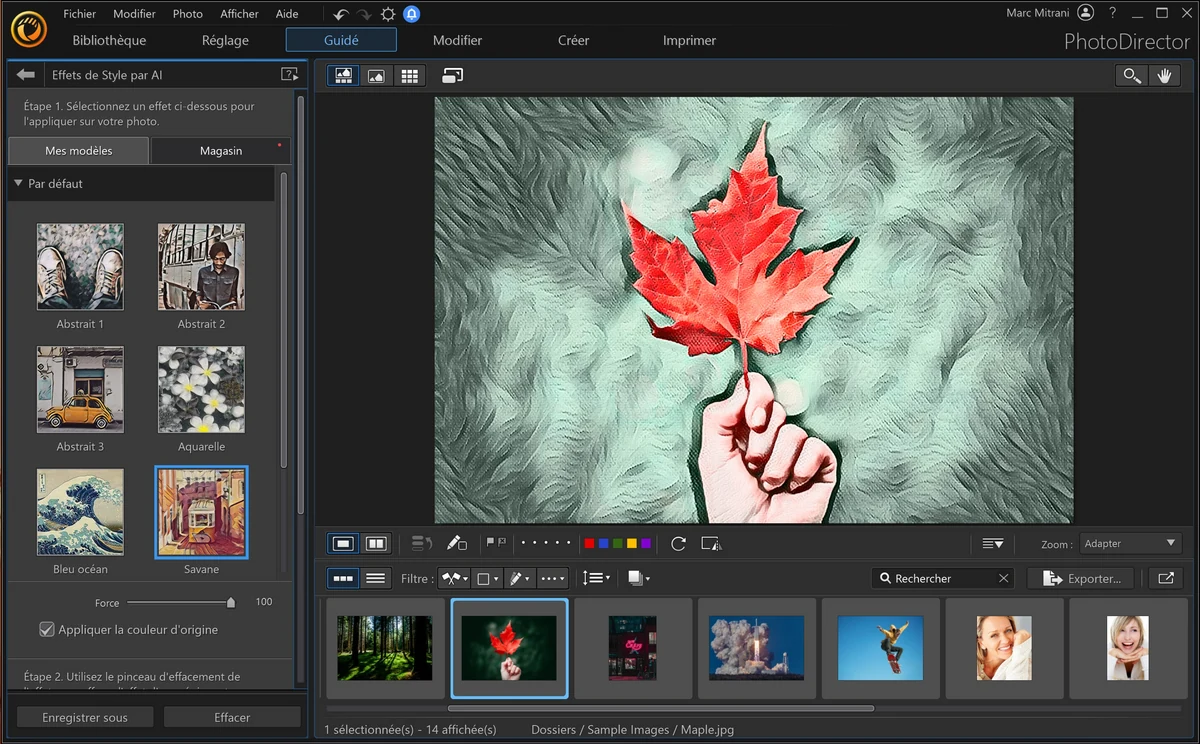Viewport: 1200px width, 744px height.
Task: Open the Magasin tab
Action: point(221,151)
